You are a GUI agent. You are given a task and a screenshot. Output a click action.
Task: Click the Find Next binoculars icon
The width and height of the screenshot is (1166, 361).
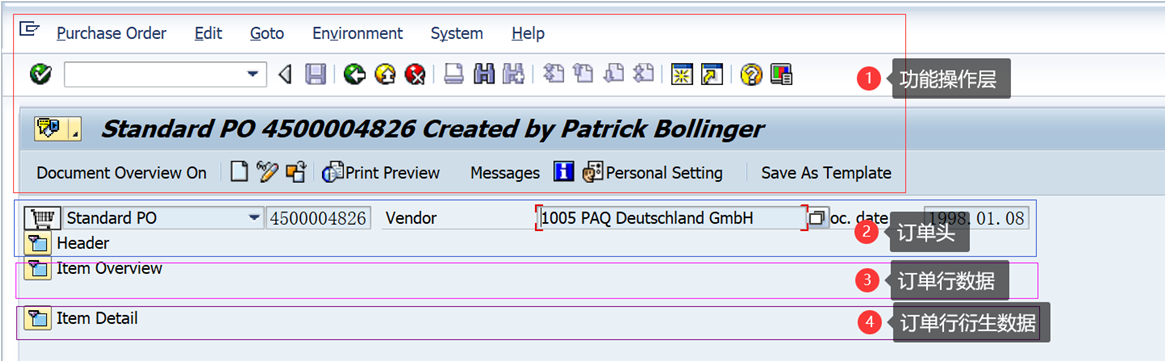(x=513, y=74)
